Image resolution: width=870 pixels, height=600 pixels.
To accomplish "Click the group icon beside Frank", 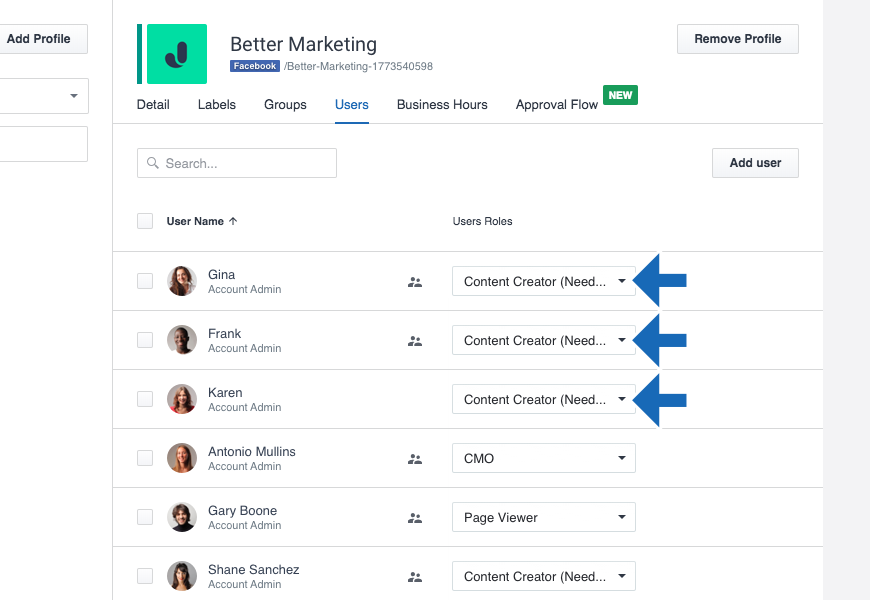I will [415, 341].
